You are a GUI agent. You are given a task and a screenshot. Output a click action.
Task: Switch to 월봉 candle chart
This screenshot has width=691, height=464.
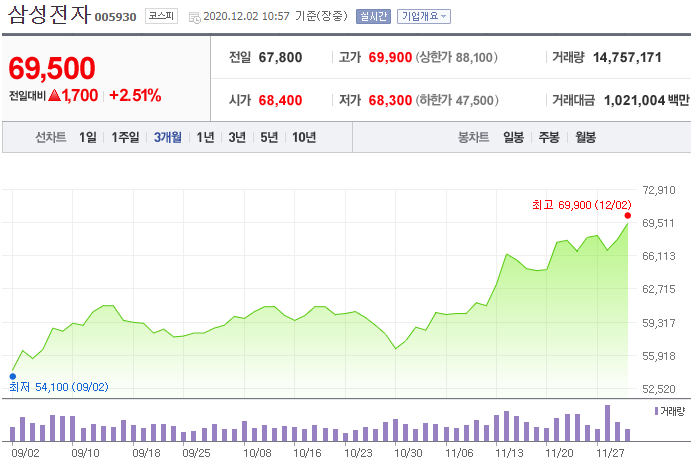click(585, 137)
